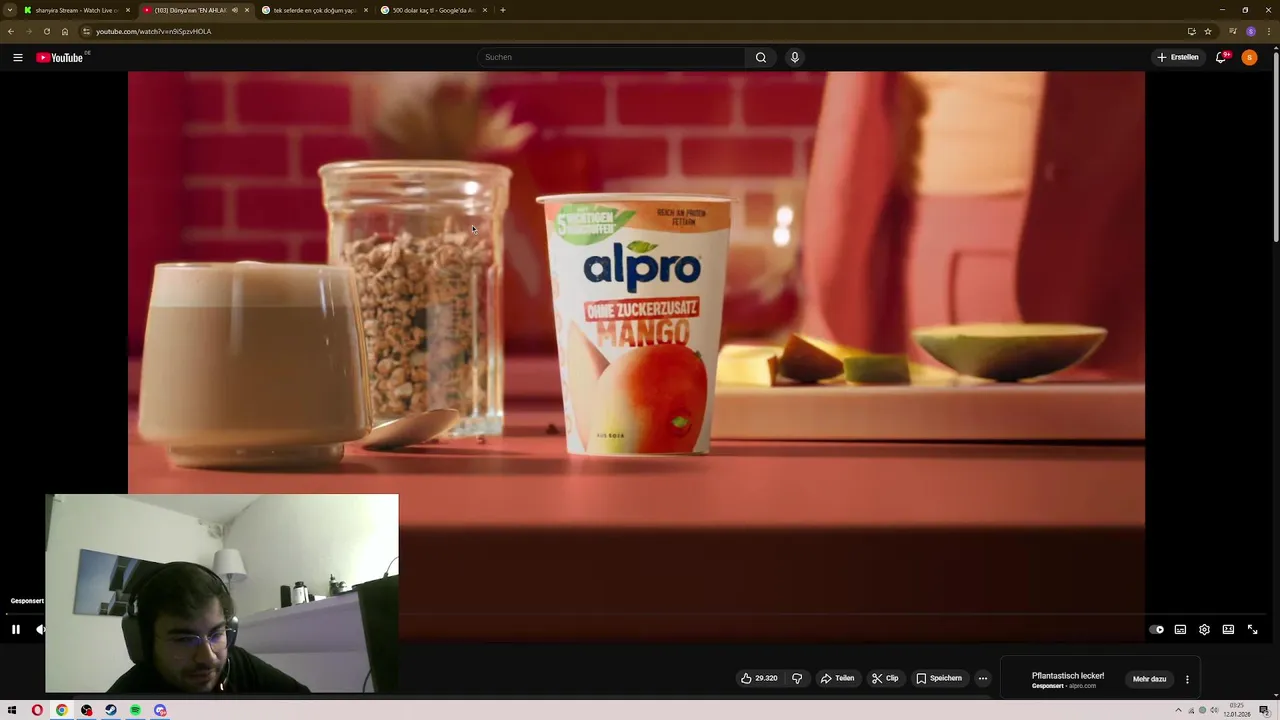Toggle the autoplay switch in the player
The height and width of the screenshot is (720, 1280).
(1156, 629)
